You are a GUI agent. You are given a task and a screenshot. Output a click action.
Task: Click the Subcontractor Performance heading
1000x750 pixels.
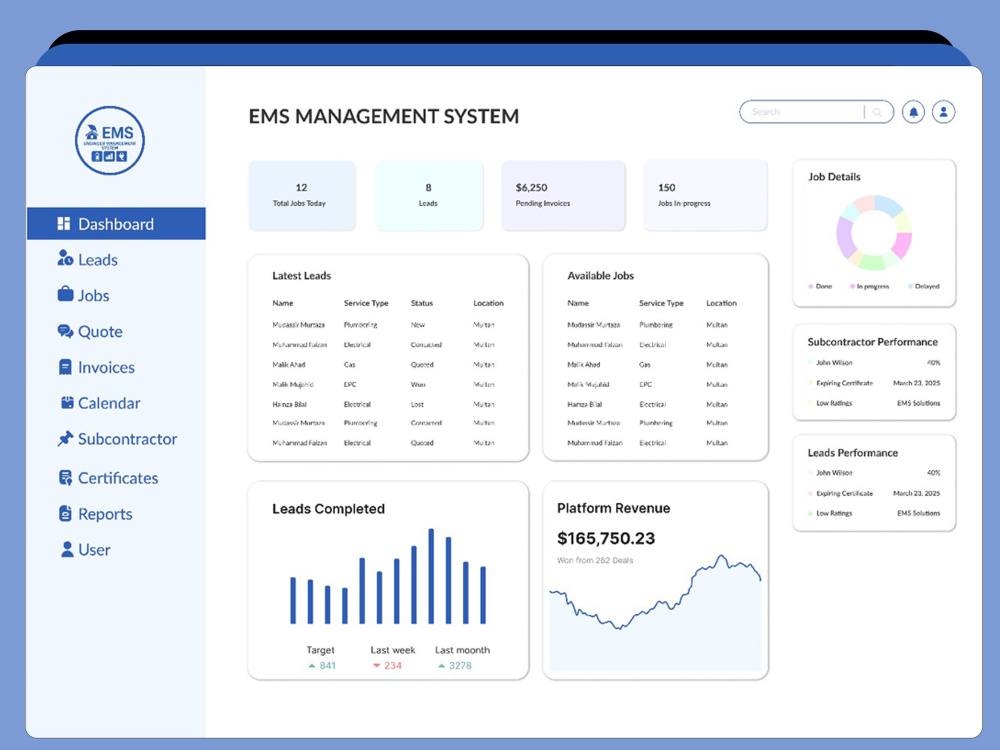[x=872, y=342]
